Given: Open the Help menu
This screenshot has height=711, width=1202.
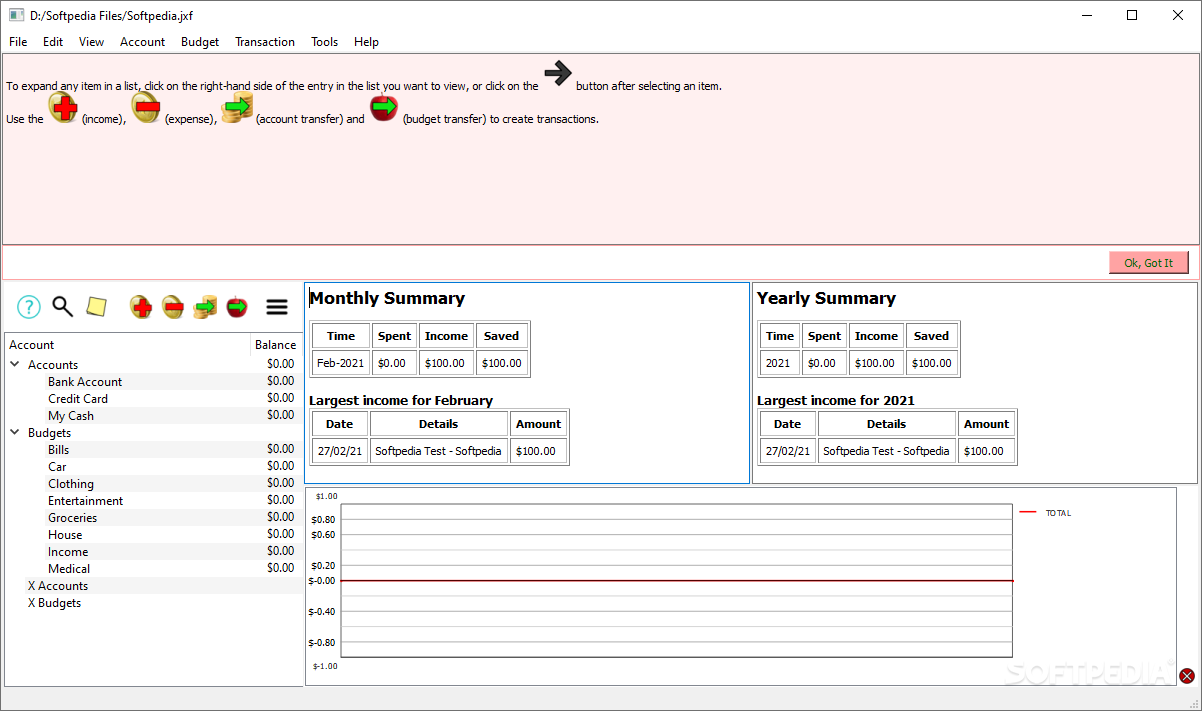Looking at the screenshot, I should (x=366, y=42).
